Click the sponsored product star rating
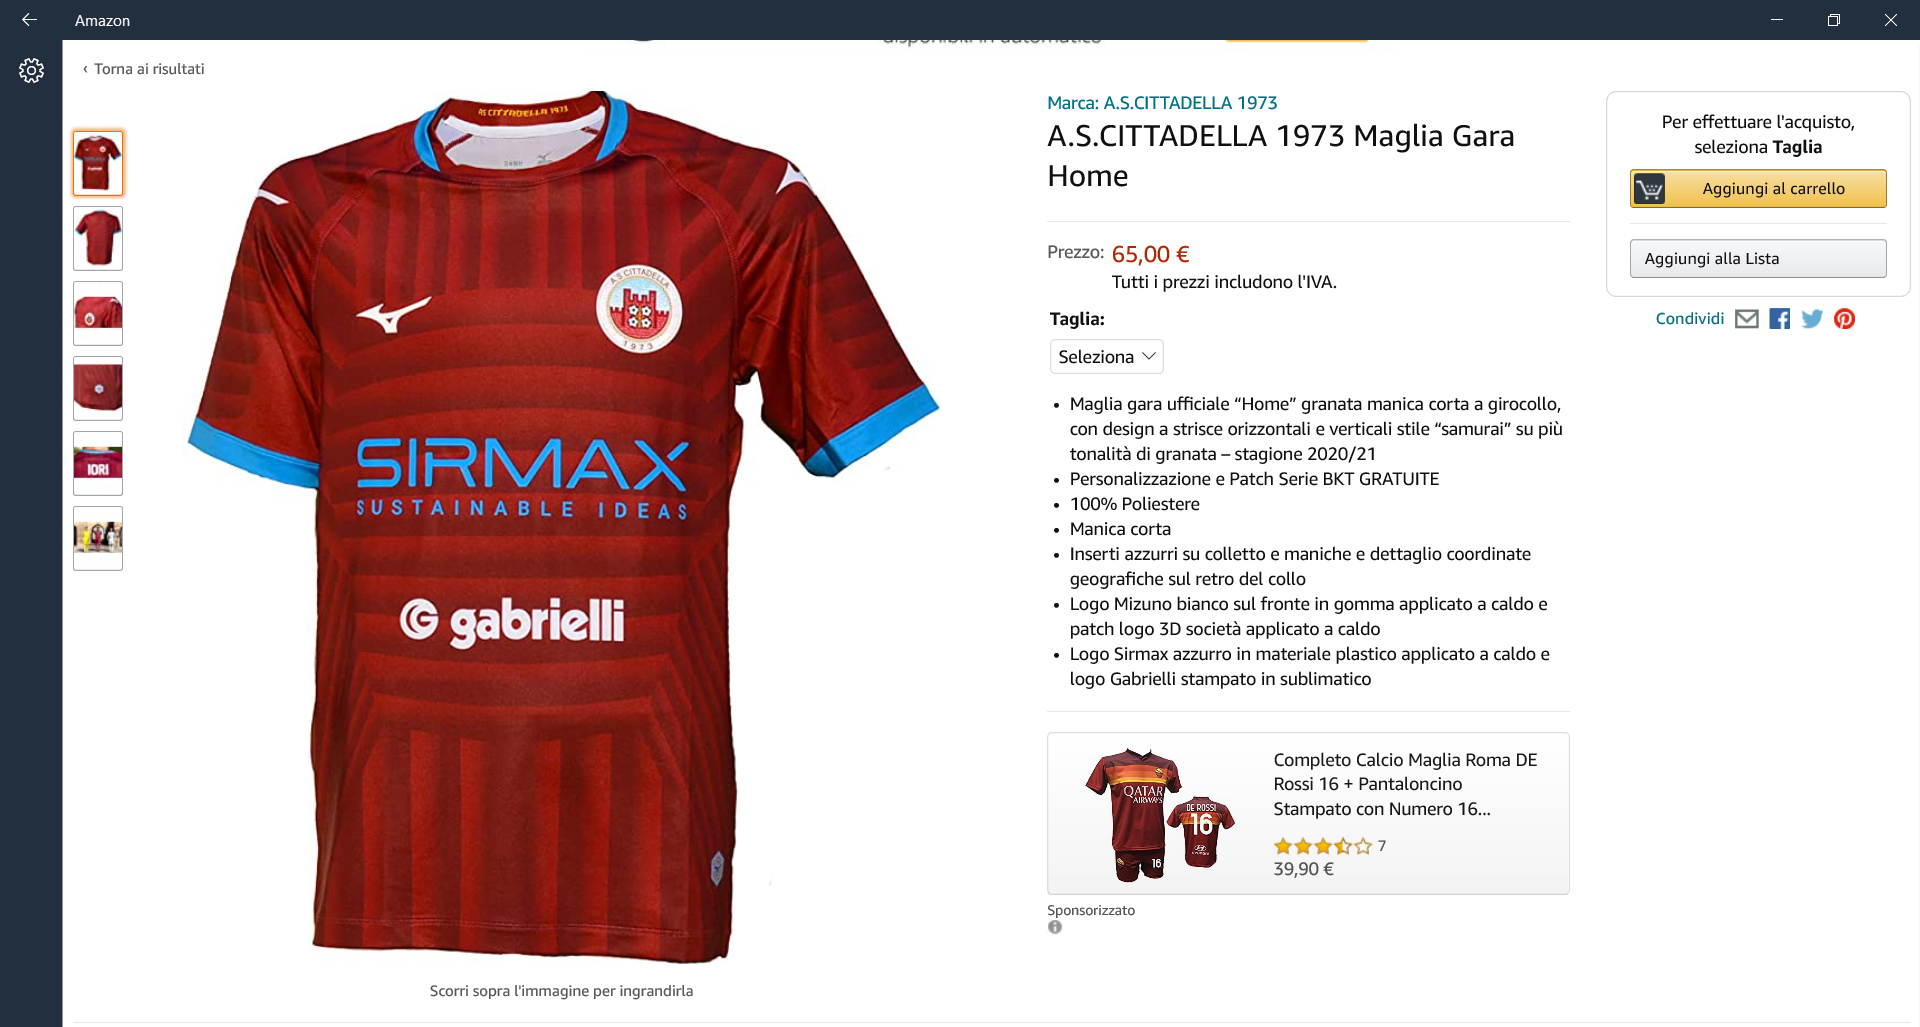This screenshot has height=1027, width=1920. point(1322,846)
